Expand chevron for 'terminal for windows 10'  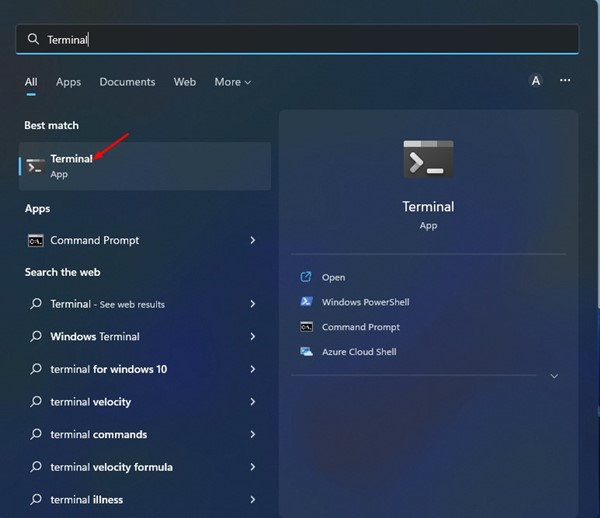(x=253, y=369)
